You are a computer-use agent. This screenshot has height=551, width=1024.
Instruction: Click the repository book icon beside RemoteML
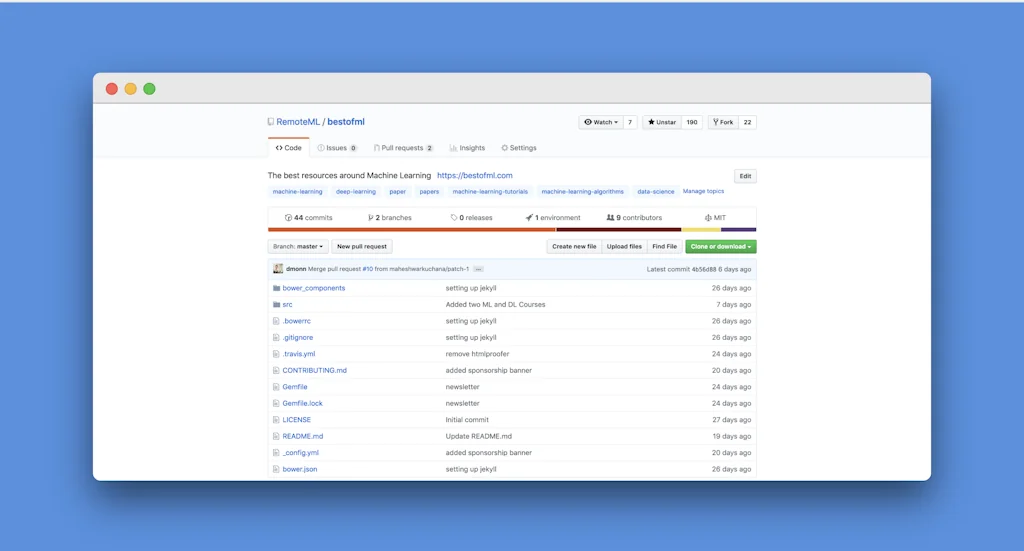click(x=270, y=122)
